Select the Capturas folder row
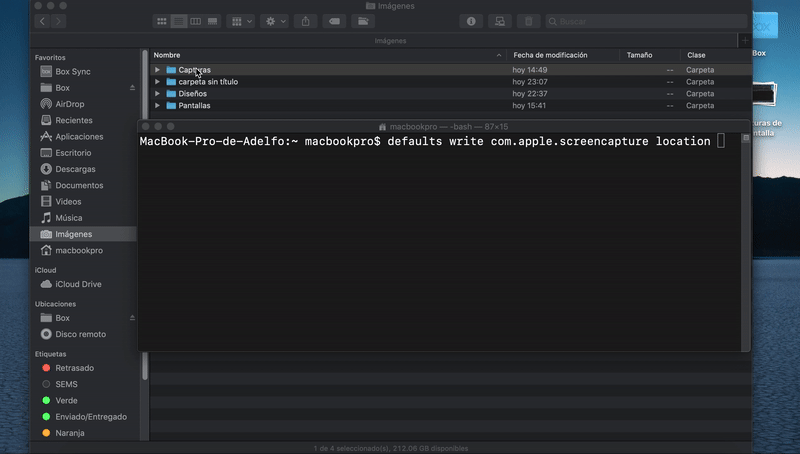 coord(451,70)
